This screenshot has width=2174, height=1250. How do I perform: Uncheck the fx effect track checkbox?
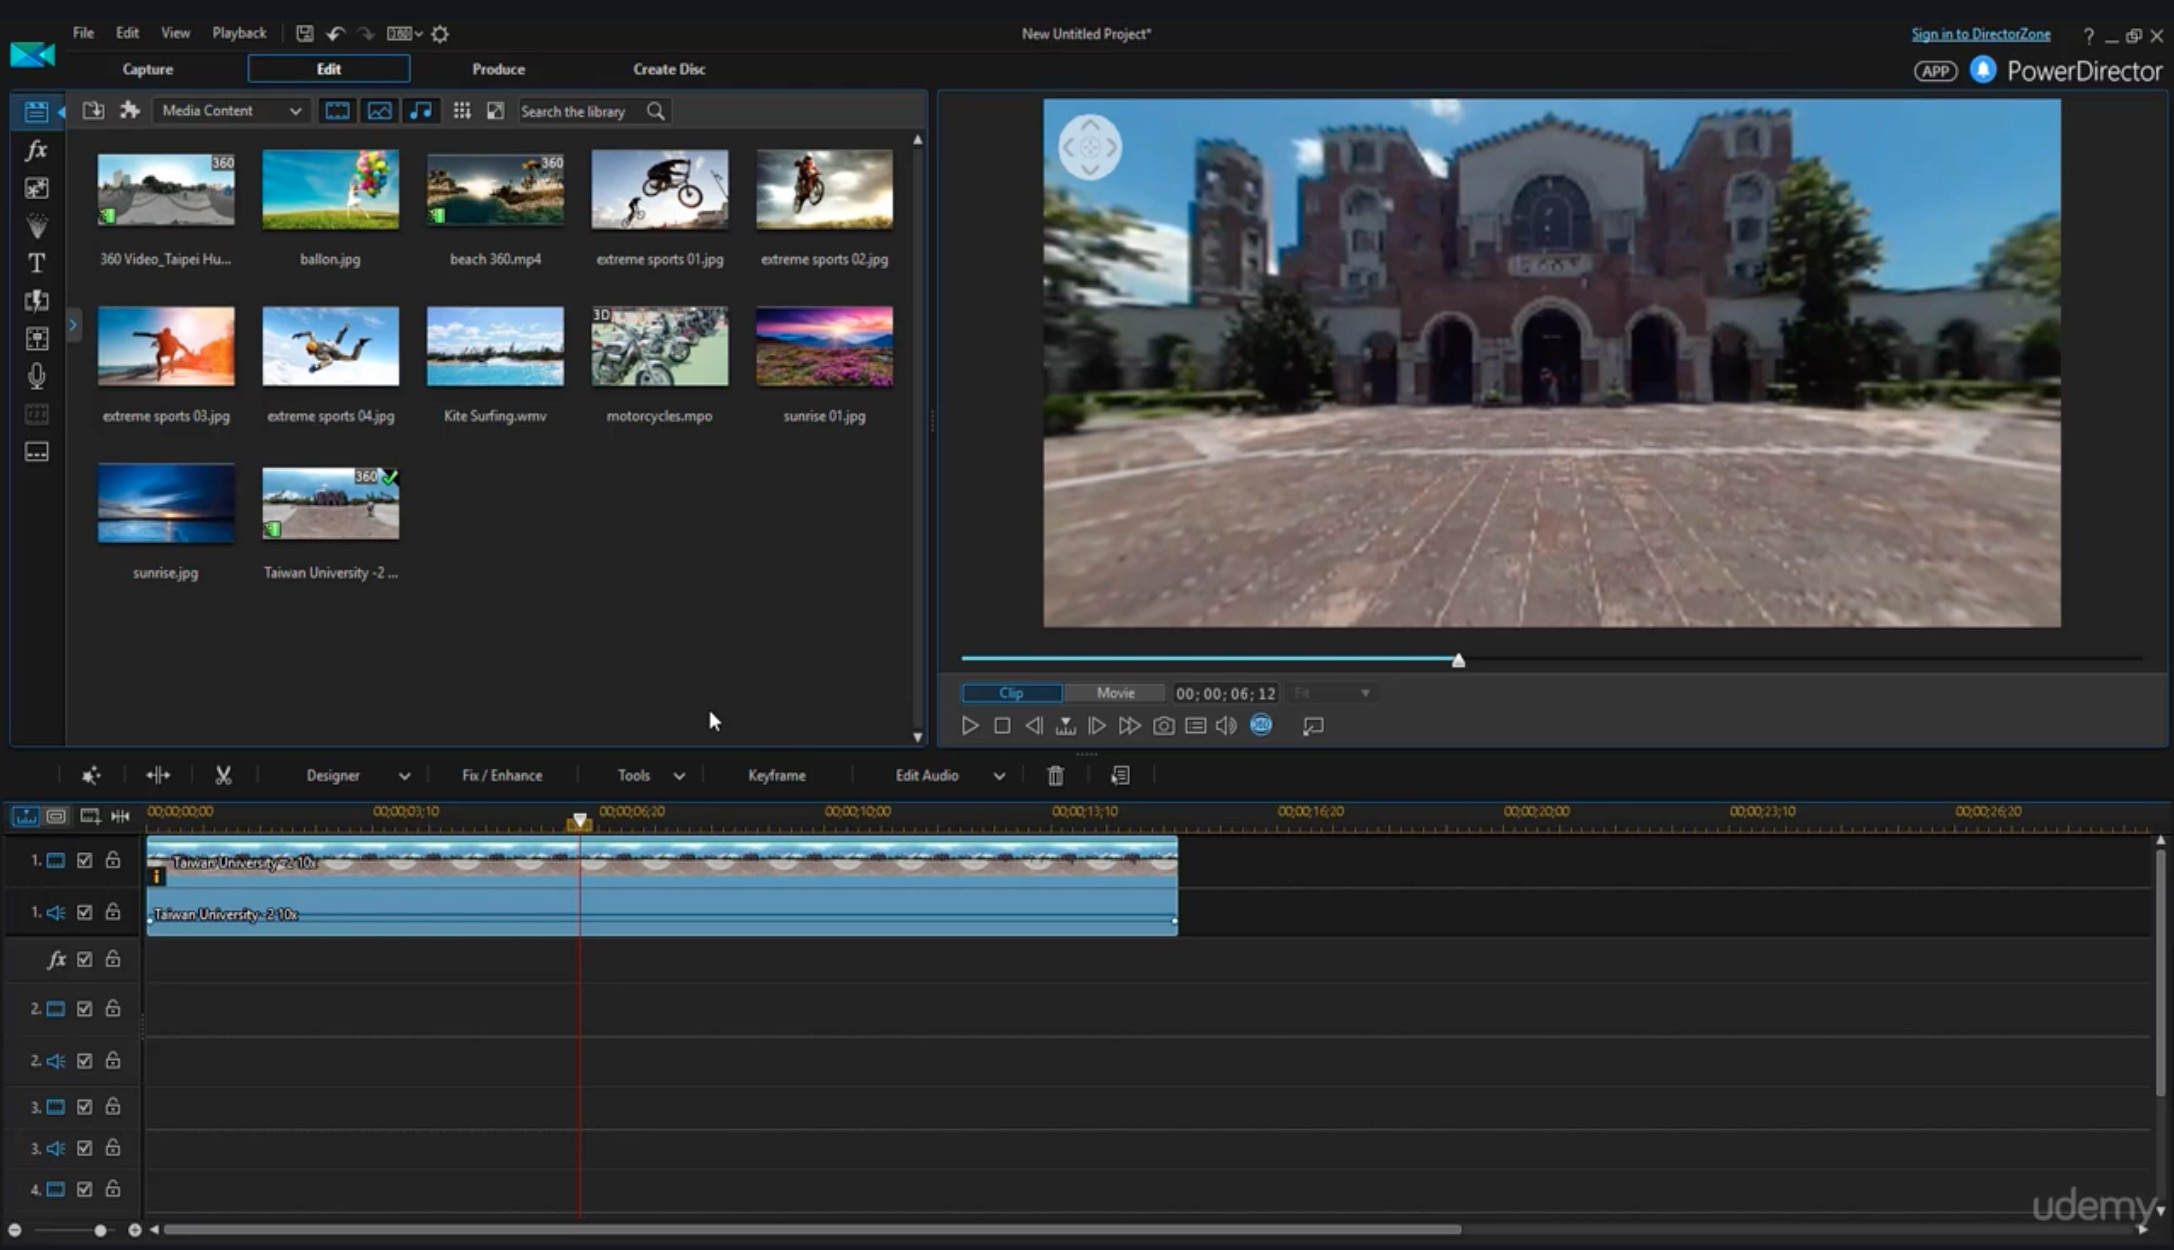85,959
